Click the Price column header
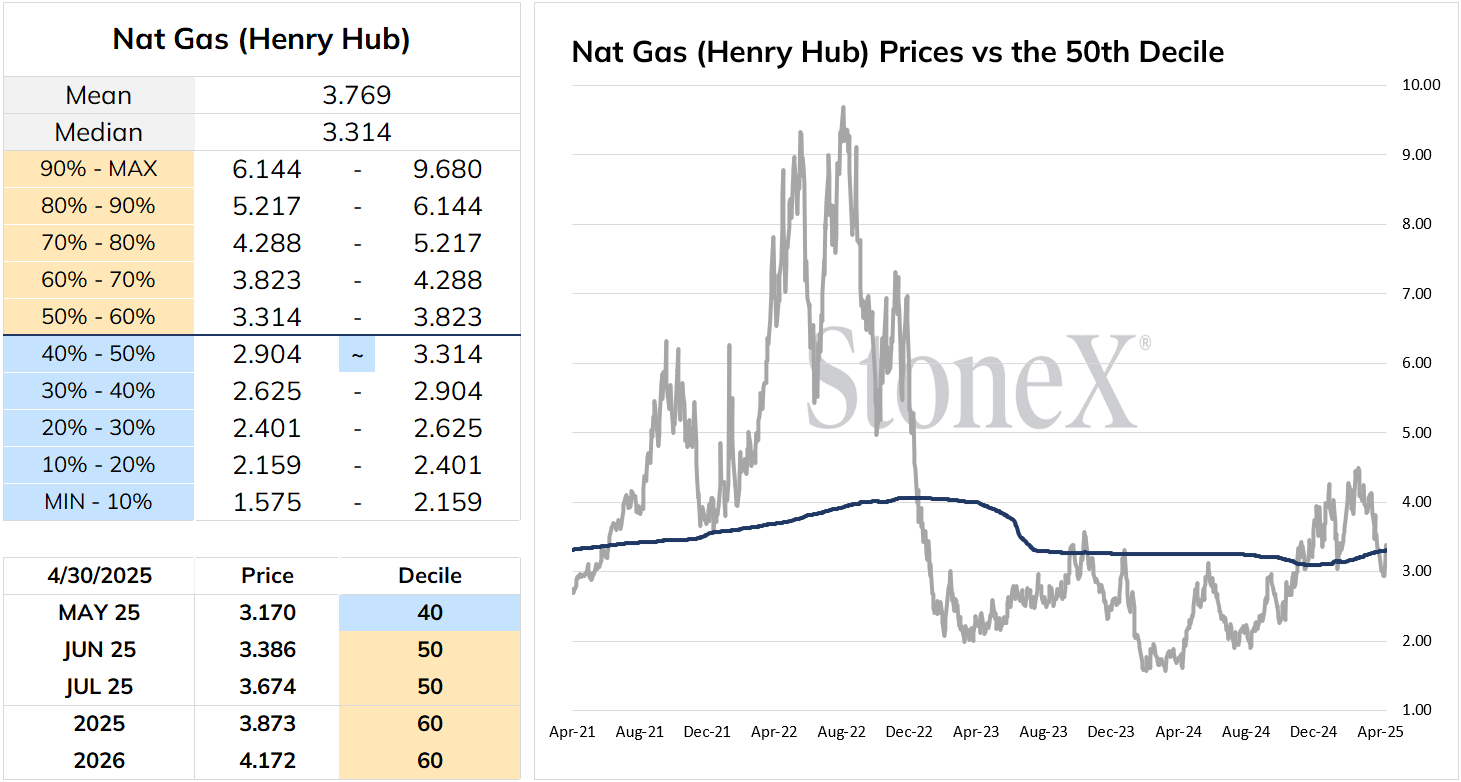 tap(267, 576)
